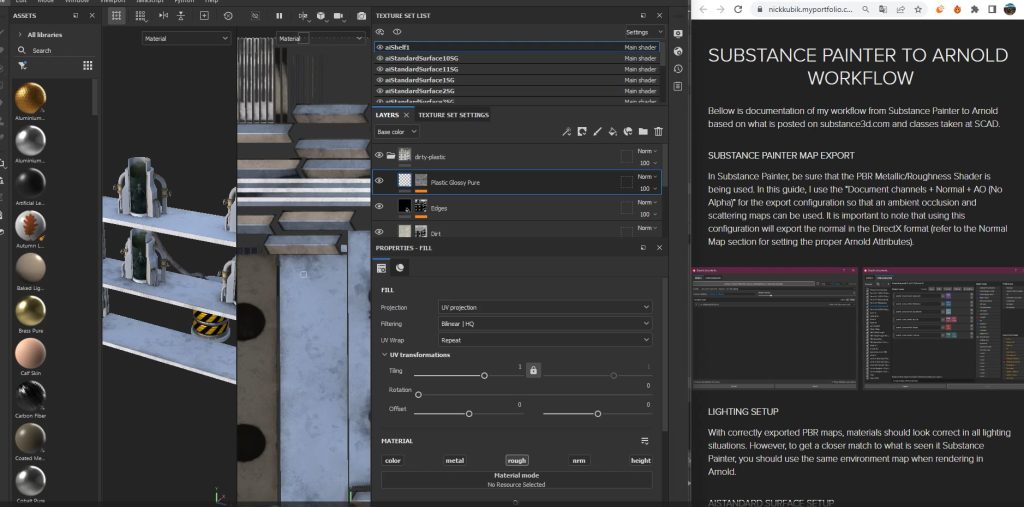The width and height of the screenshot is (1024, 507).
Task: Toggle the nrm material channel button
Action: click(x=579, y=461)
